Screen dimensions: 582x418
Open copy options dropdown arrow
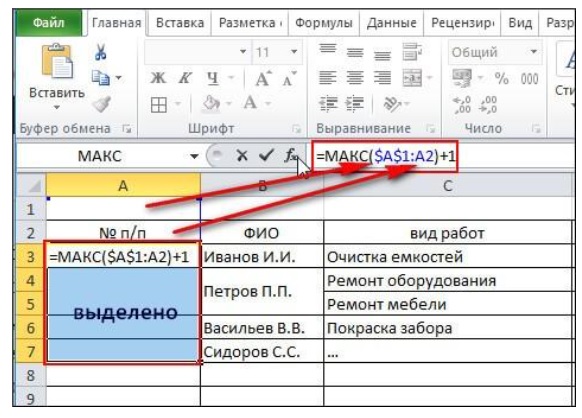(118, 78)
